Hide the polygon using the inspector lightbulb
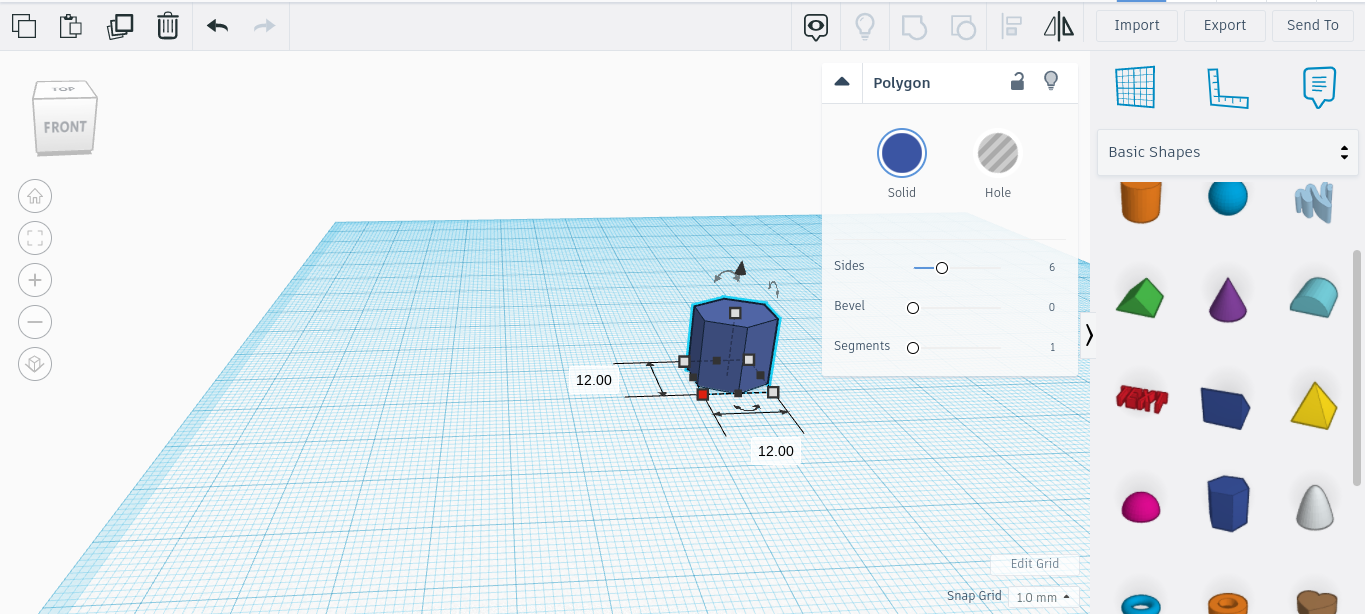 (1051, 81)
